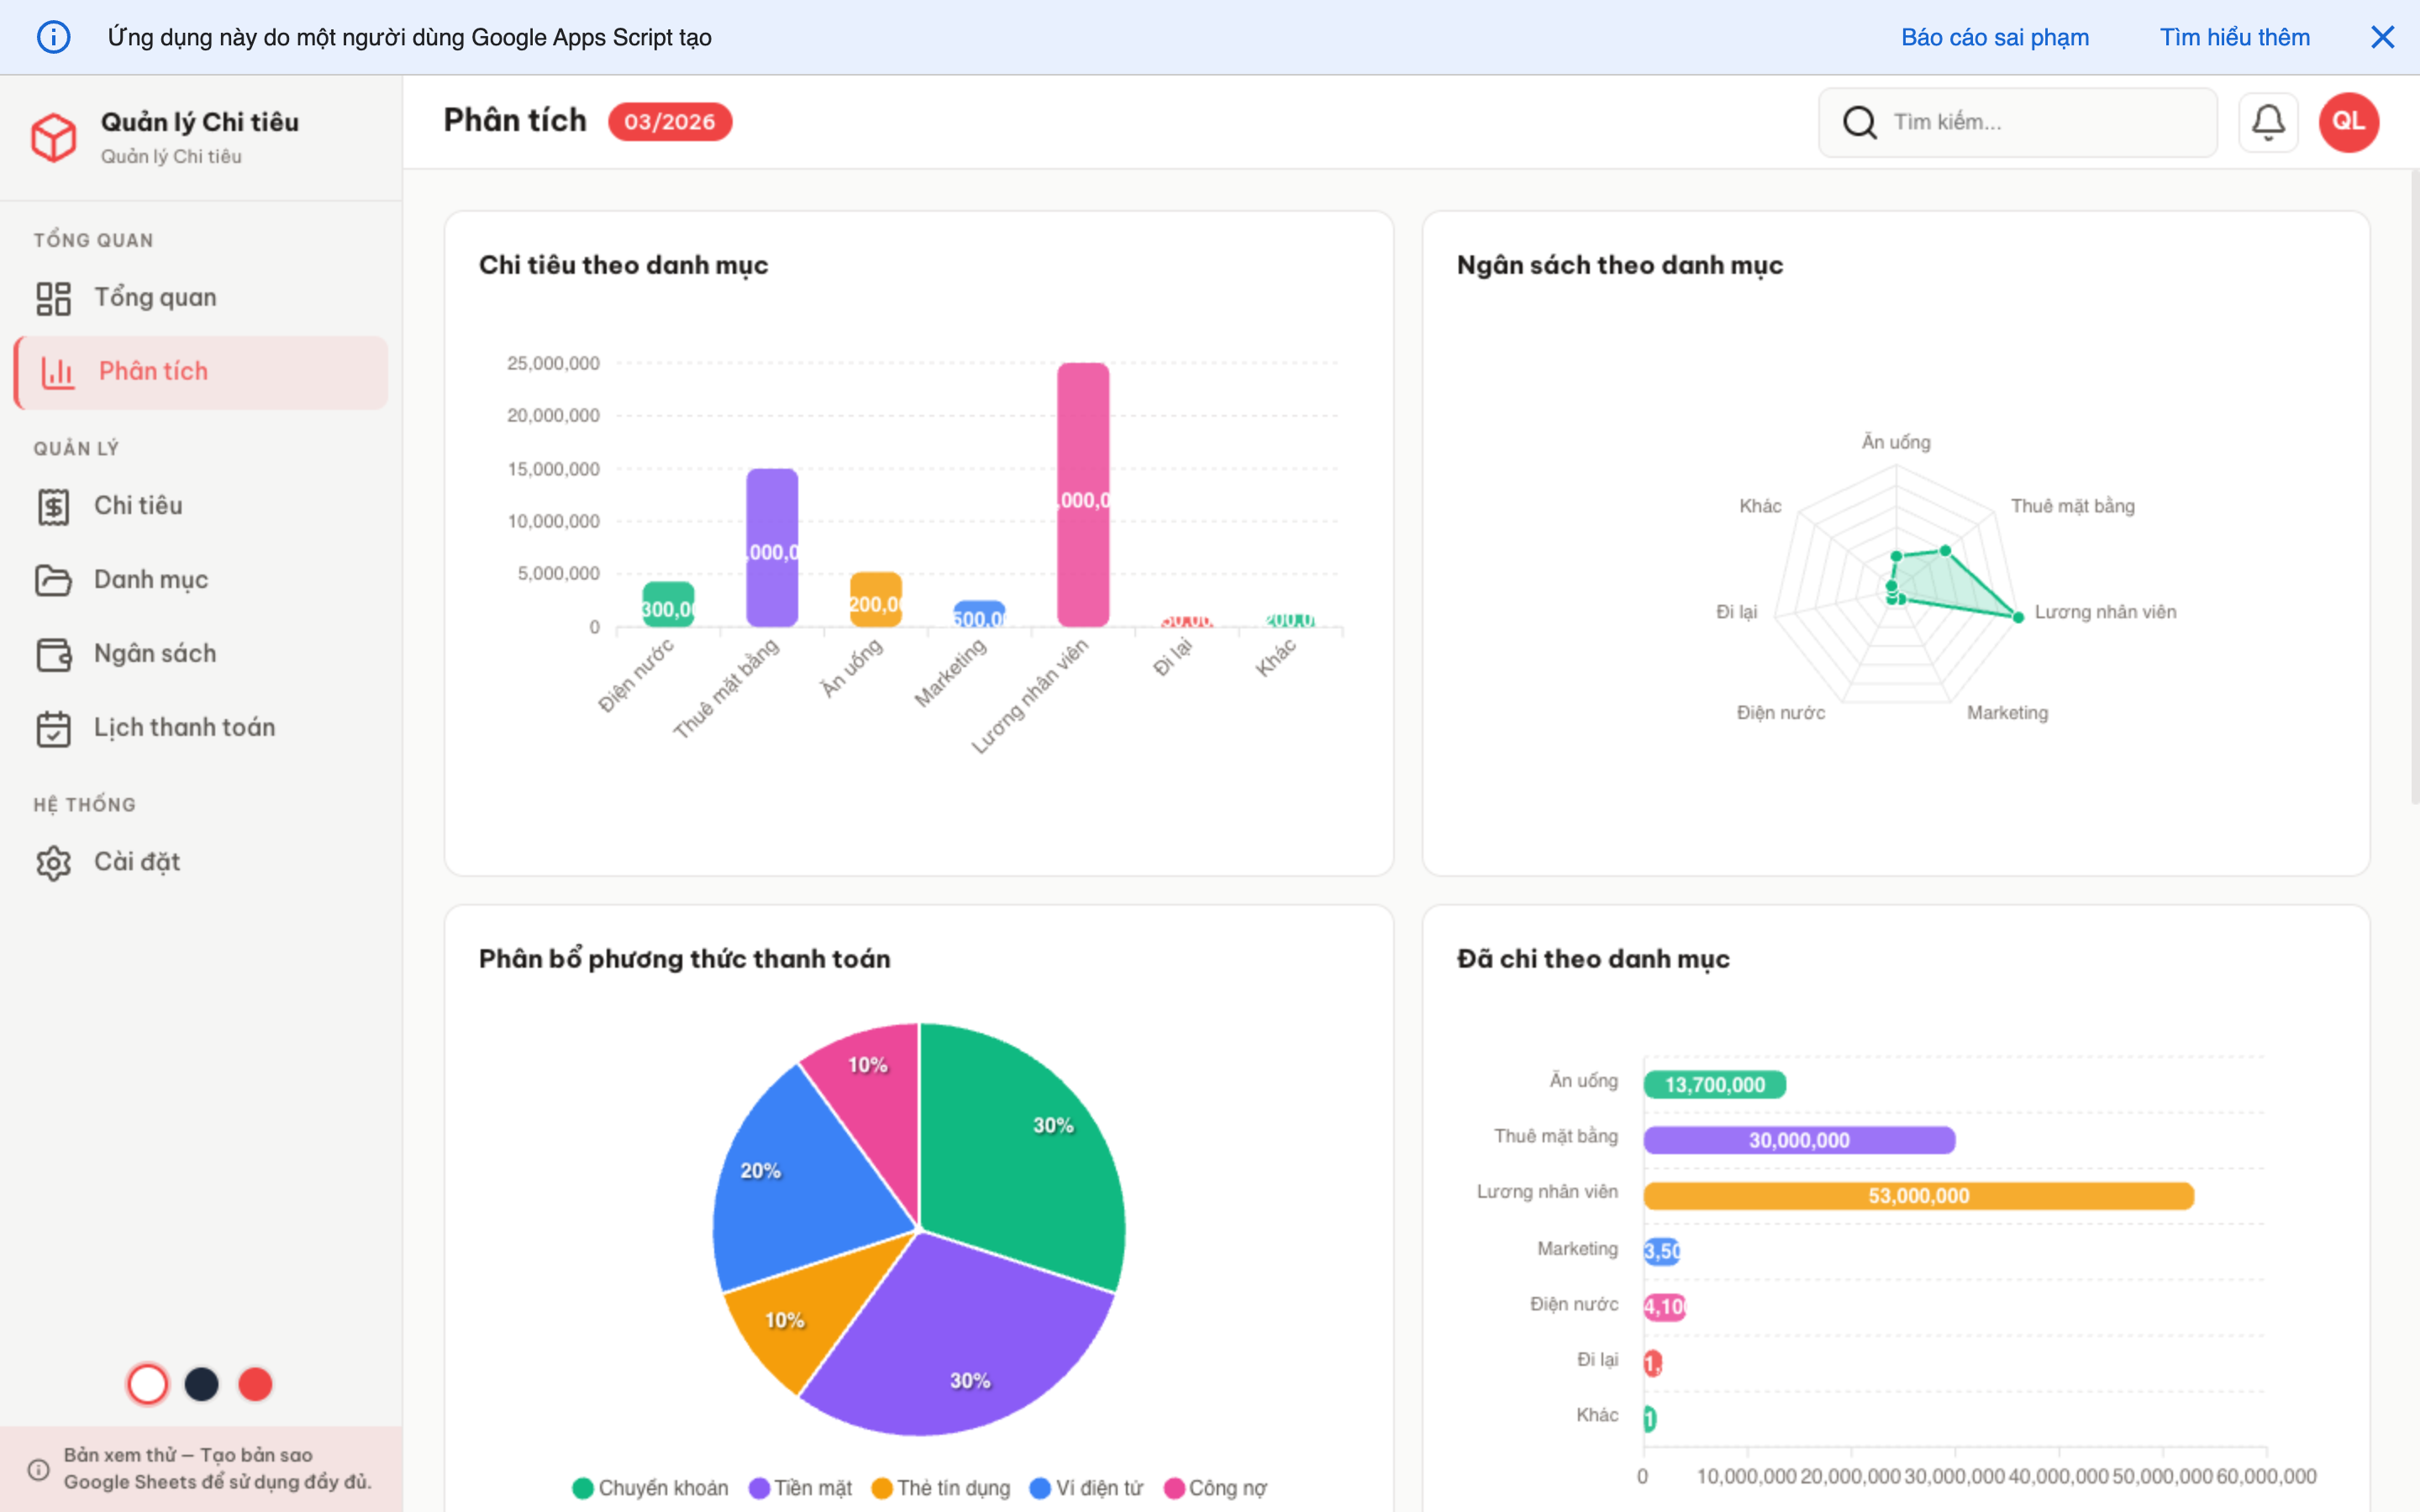Image resolution: width=2420 pixels, height=1512 pixels.
Task: Click the notification bell icon
Action: point(2267,122)
